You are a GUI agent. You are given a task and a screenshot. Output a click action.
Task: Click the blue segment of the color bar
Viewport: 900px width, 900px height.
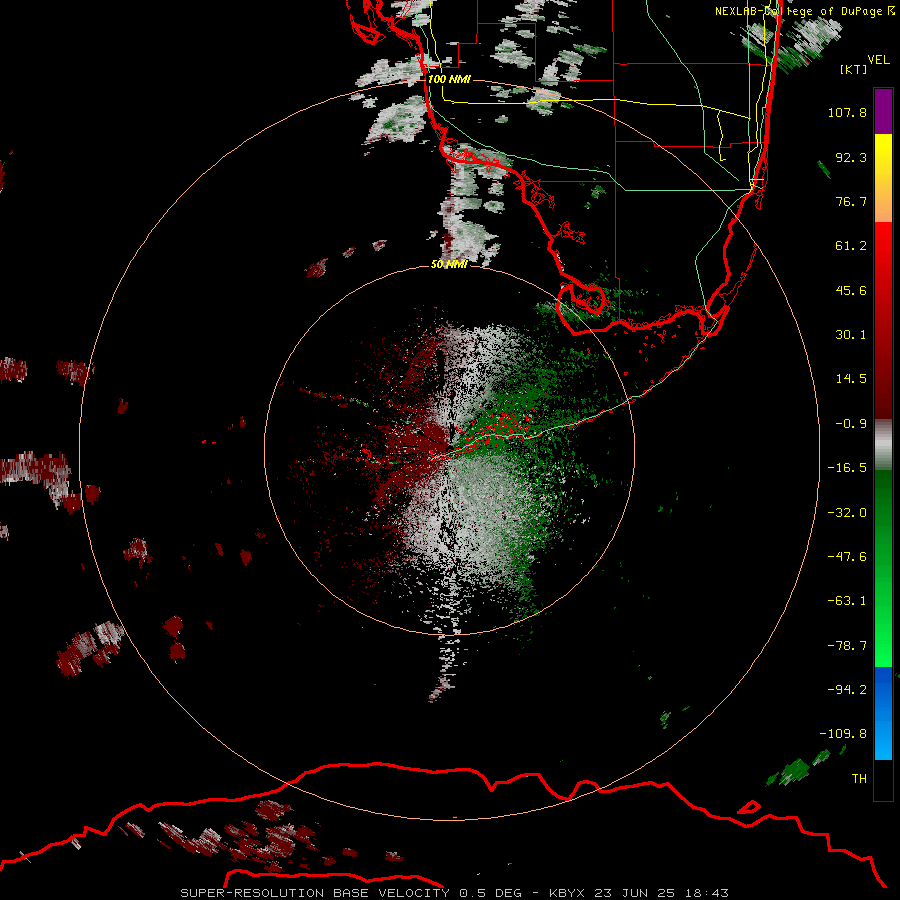[x=883, y=713]
